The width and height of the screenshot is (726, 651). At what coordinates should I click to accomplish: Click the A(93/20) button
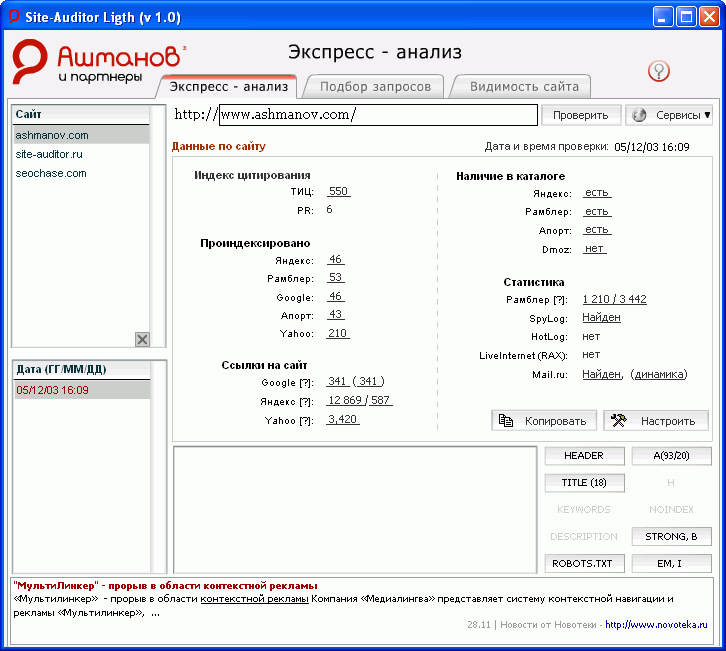(x=671, y=456)
